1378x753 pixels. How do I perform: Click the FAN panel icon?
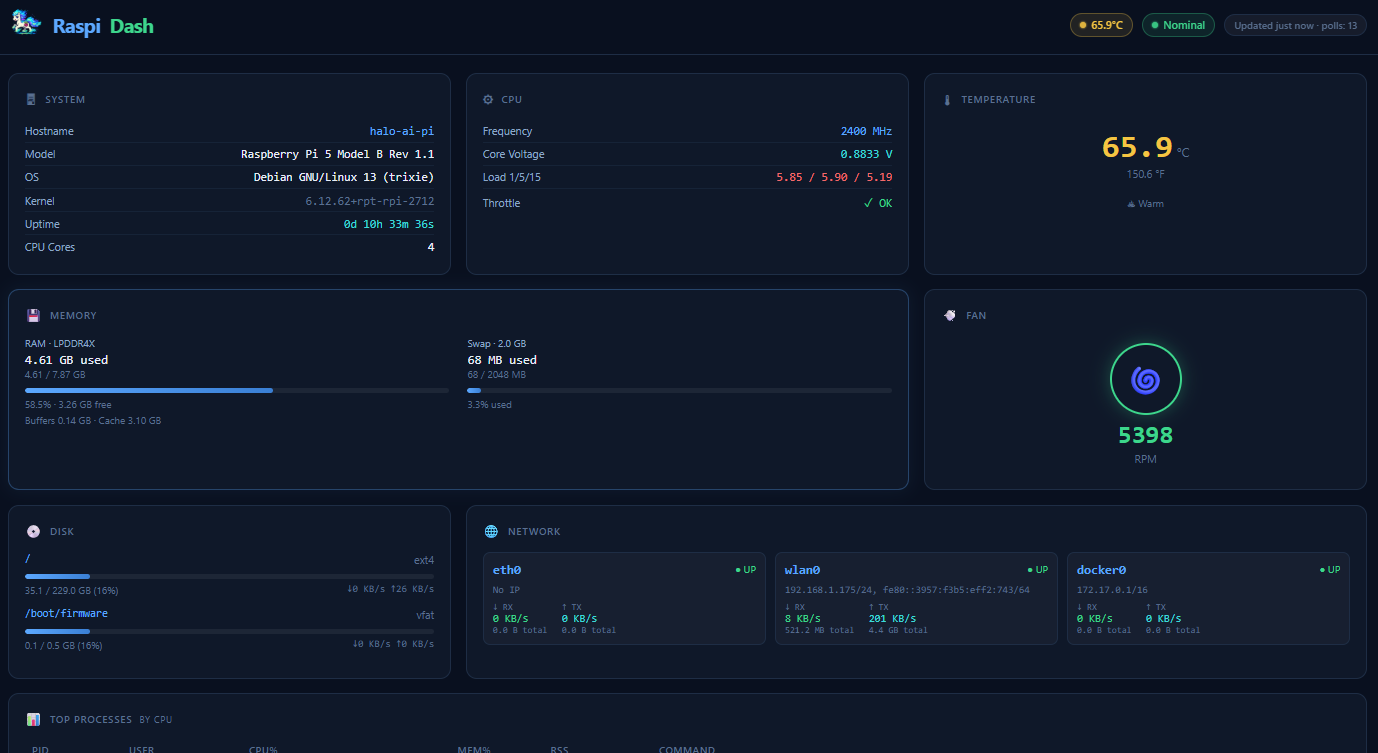pyautogui.click(x=949, y=315)
